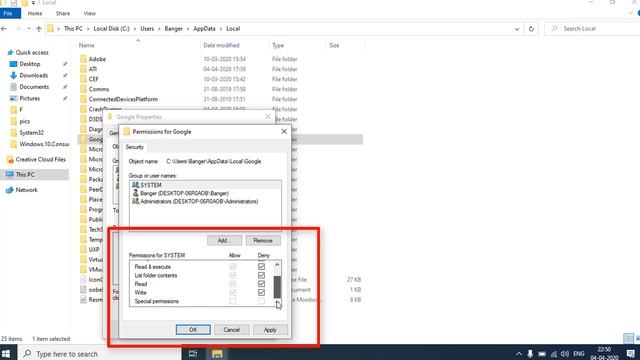This screenshot has width=640, height=360.
Task: Click the Remove button
Action: tap(263, 240)
